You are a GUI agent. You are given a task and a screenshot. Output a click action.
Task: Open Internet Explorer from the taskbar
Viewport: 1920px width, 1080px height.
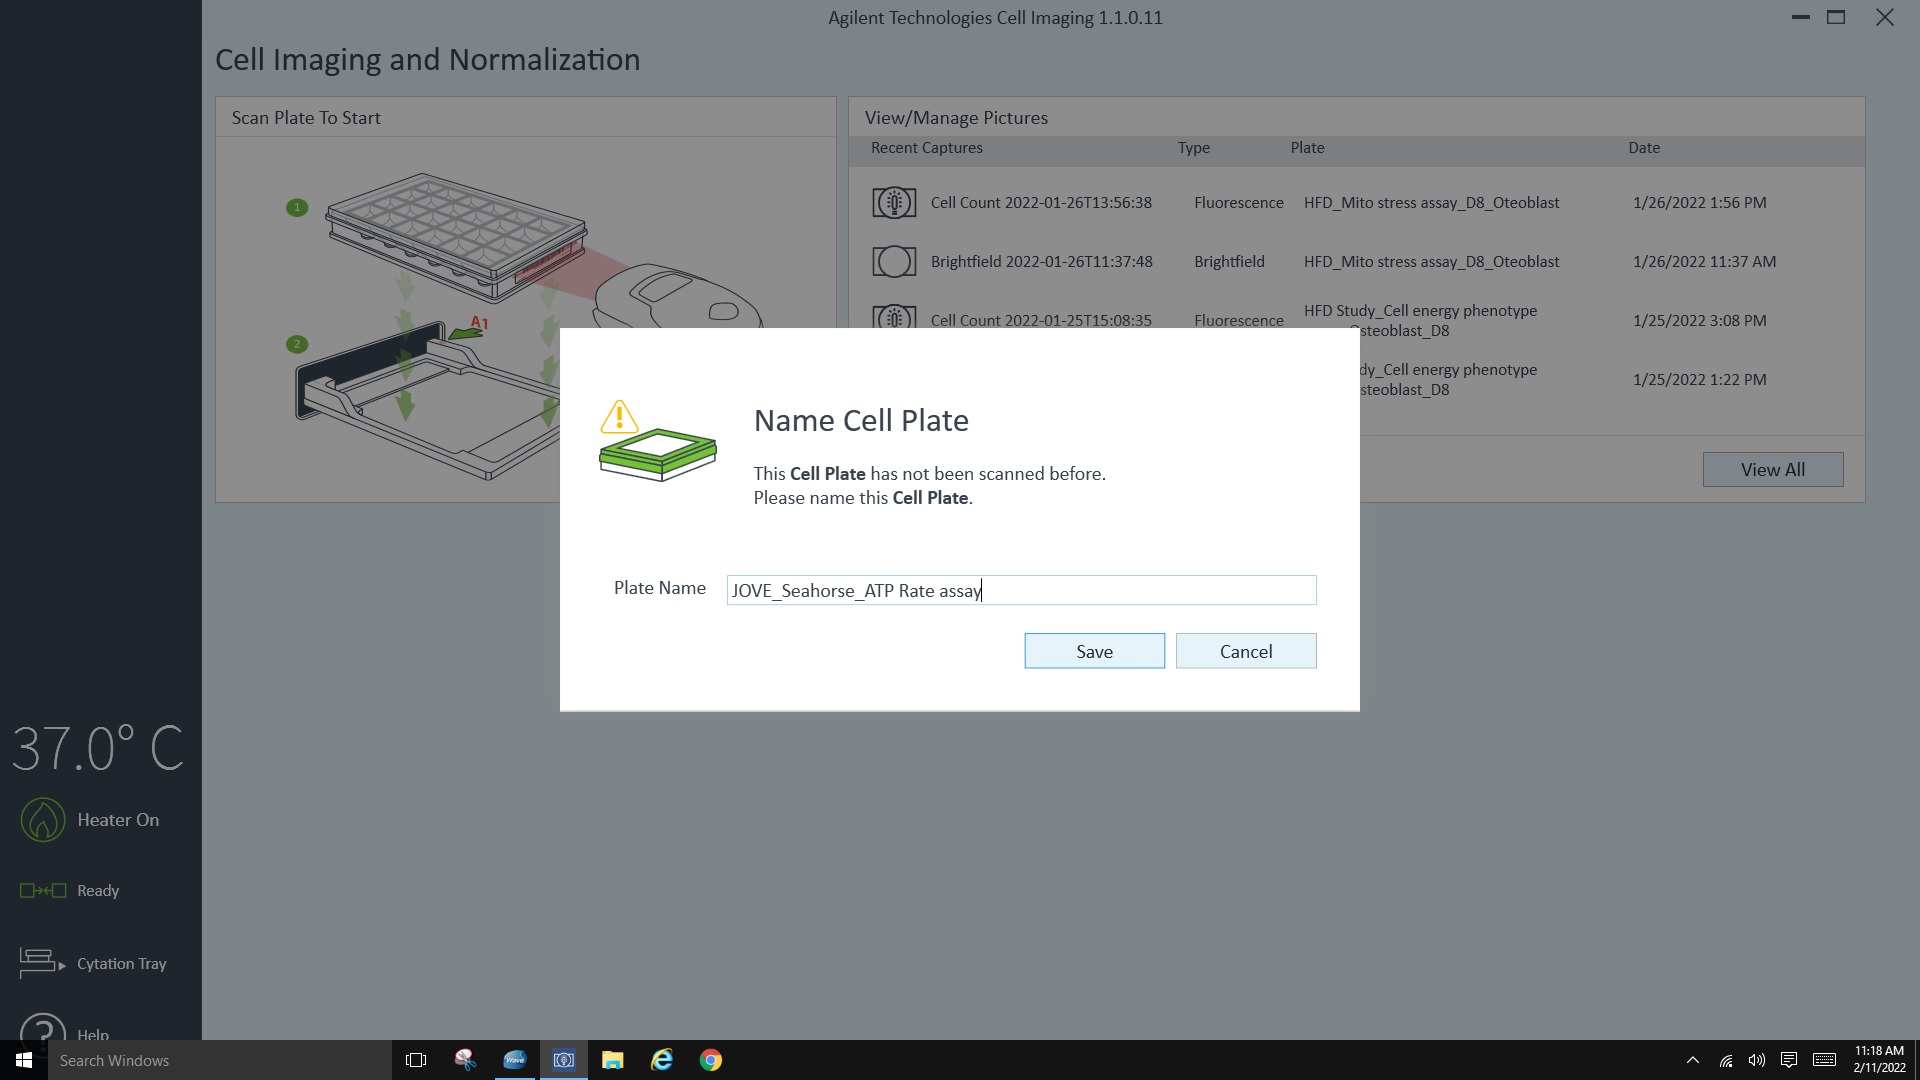[661, 1060]
